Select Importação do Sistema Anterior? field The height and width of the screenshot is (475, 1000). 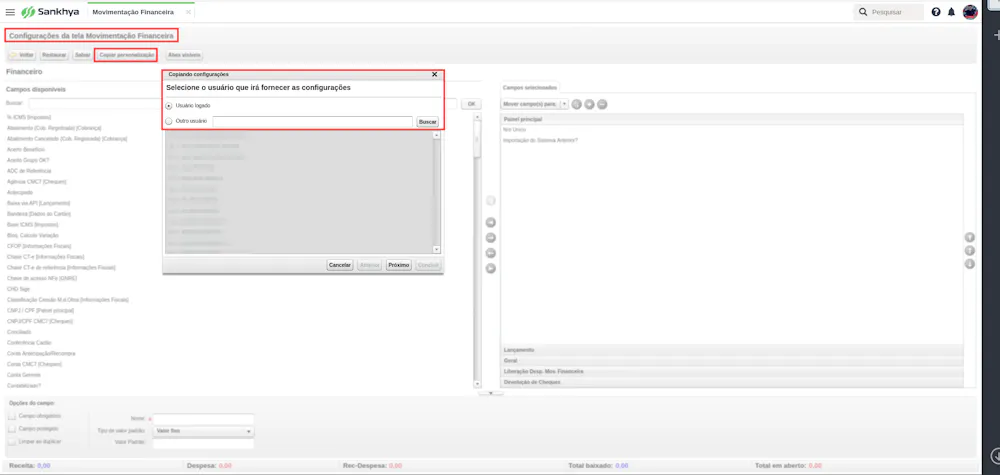pos(540,140)
